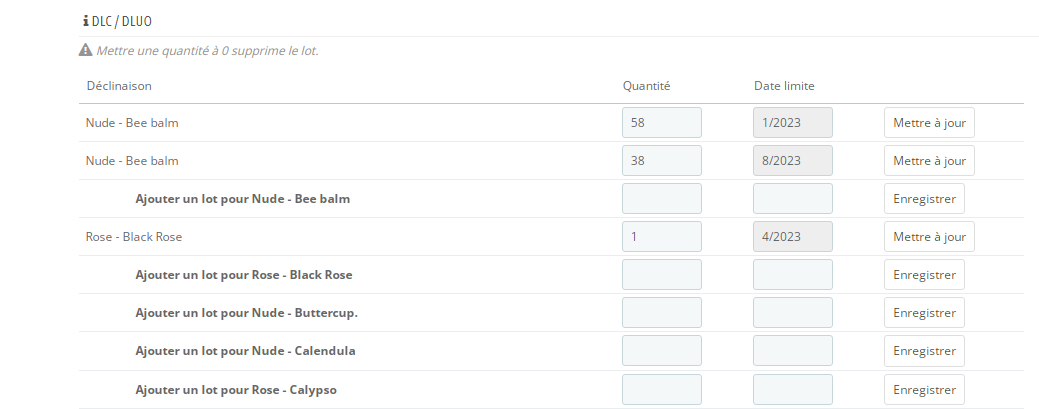Click date limit field showing 4/2023

click(x=792, y=237)
